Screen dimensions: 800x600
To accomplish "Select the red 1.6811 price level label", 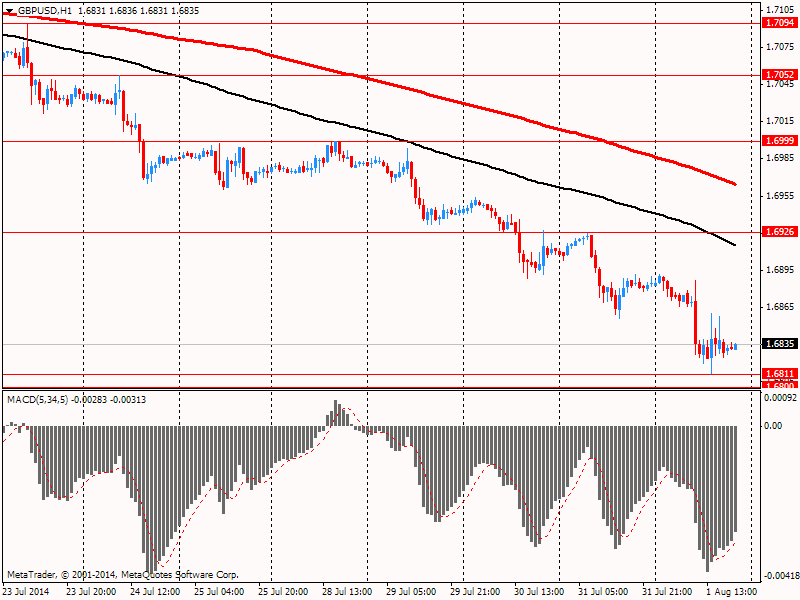I will 779,374.
